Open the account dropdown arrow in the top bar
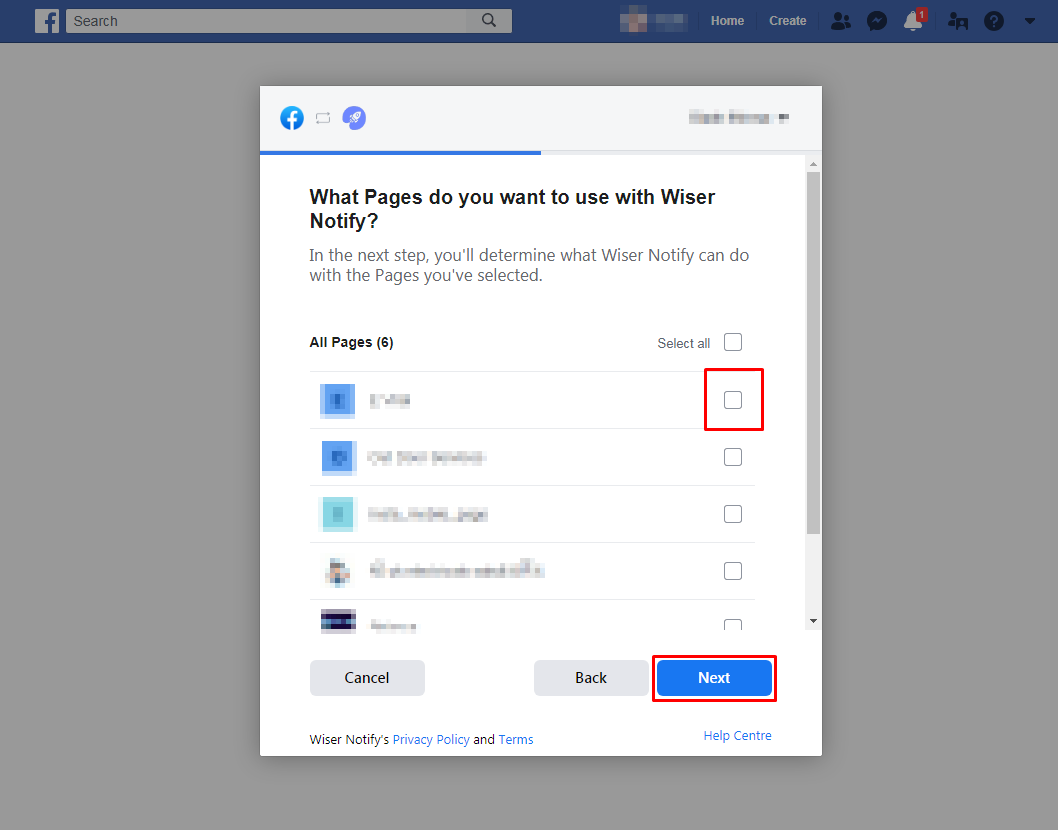Screen dimensions: 1058x830 (1030, 21)
